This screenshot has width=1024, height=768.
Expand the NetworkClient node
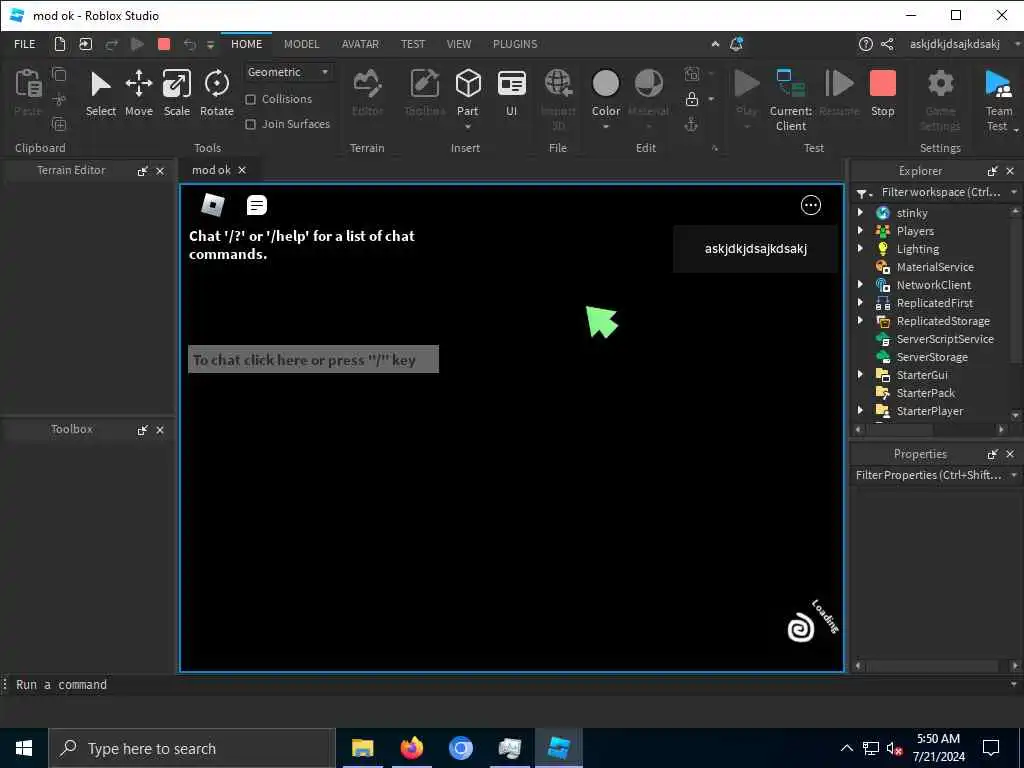(860, 284)
